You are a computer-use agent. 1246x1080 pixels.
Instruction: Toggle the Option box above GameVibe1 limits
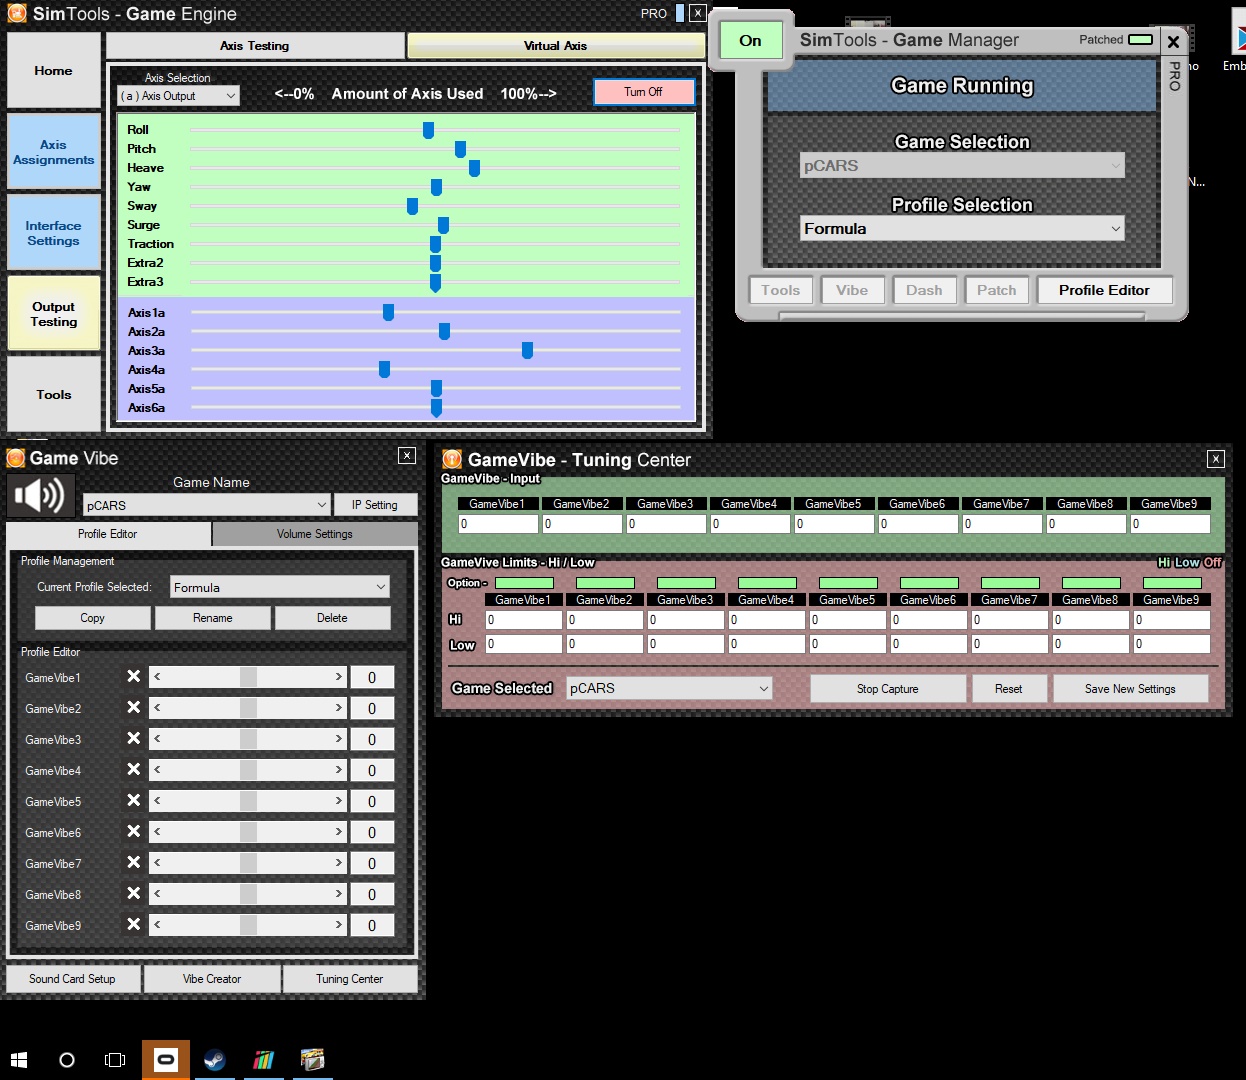(x=525, y=583)
